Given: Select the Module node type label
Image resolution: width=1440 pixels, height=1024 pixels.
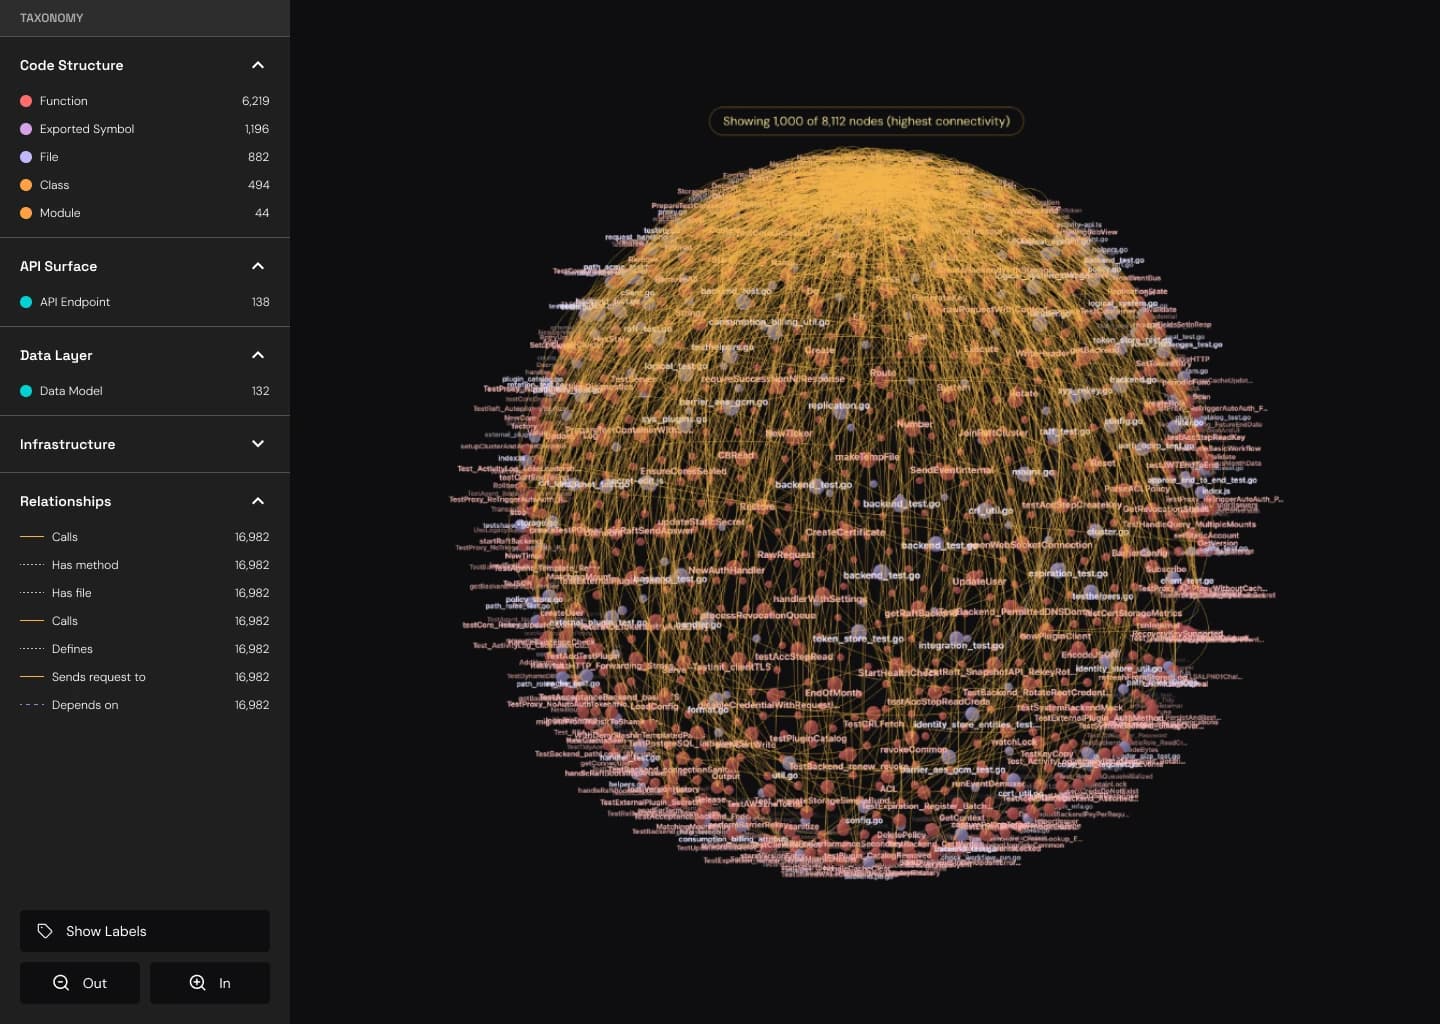Looking at the screenshot, I should coord(60,213).
